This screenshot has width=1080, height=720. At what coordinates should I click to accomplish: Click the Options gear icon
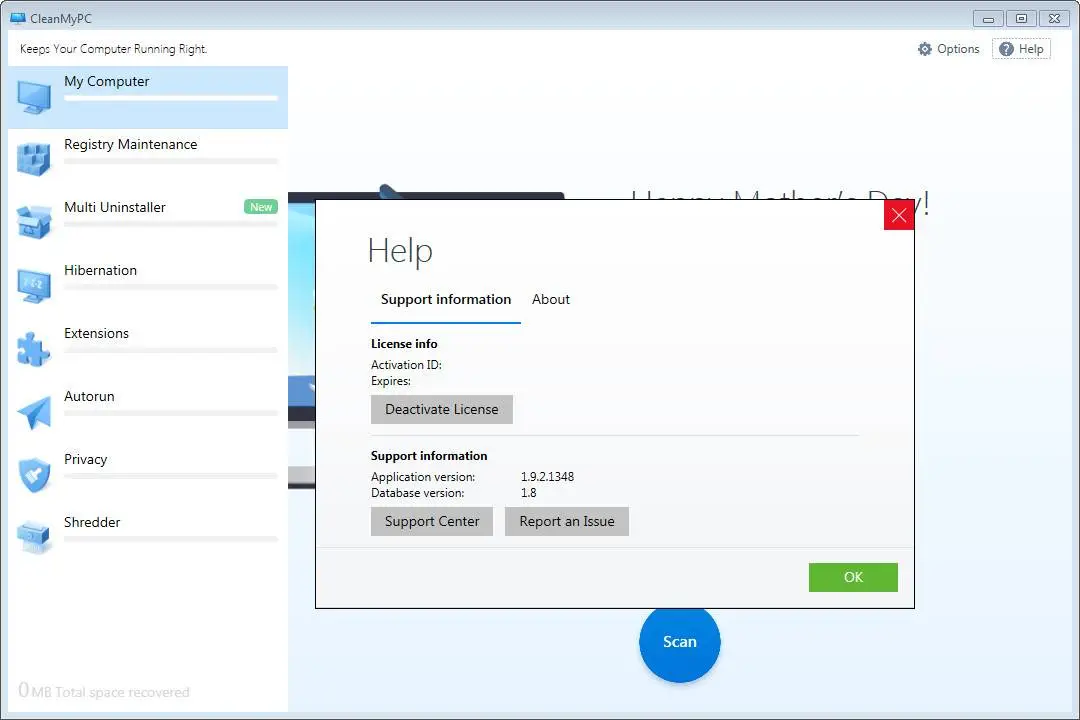(925, 49)
